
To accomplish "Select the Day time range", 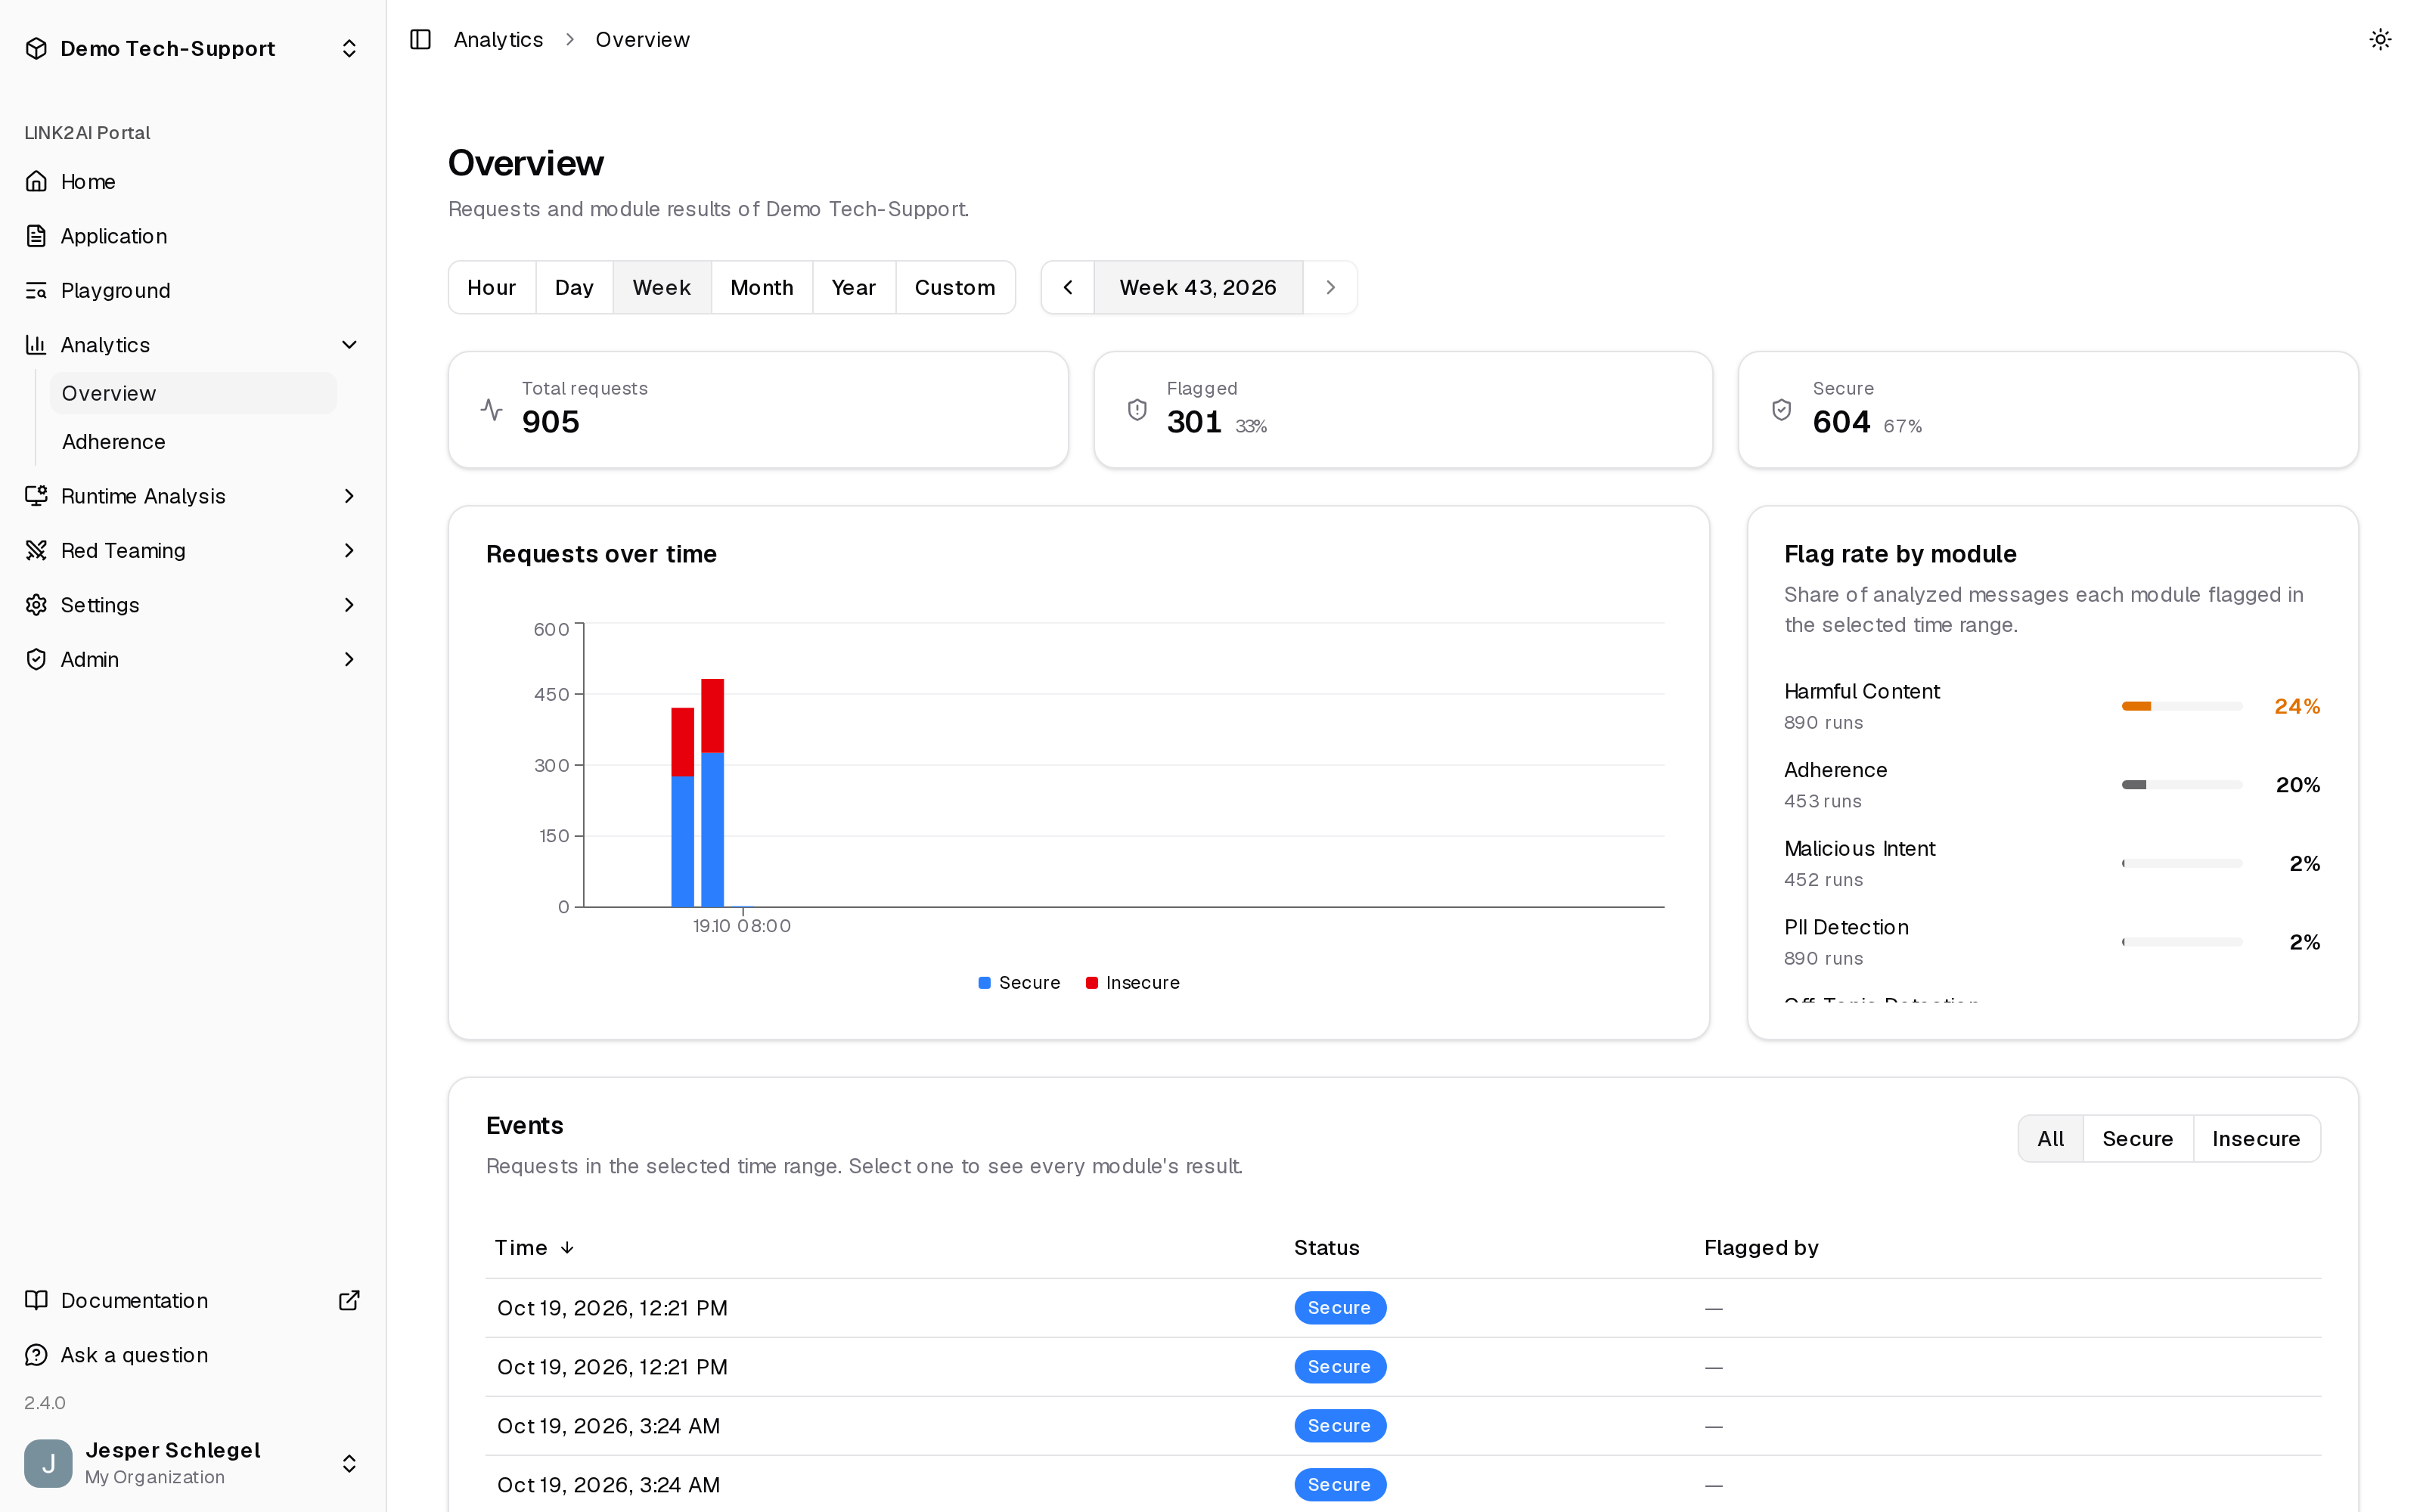I will click(574, 287).
